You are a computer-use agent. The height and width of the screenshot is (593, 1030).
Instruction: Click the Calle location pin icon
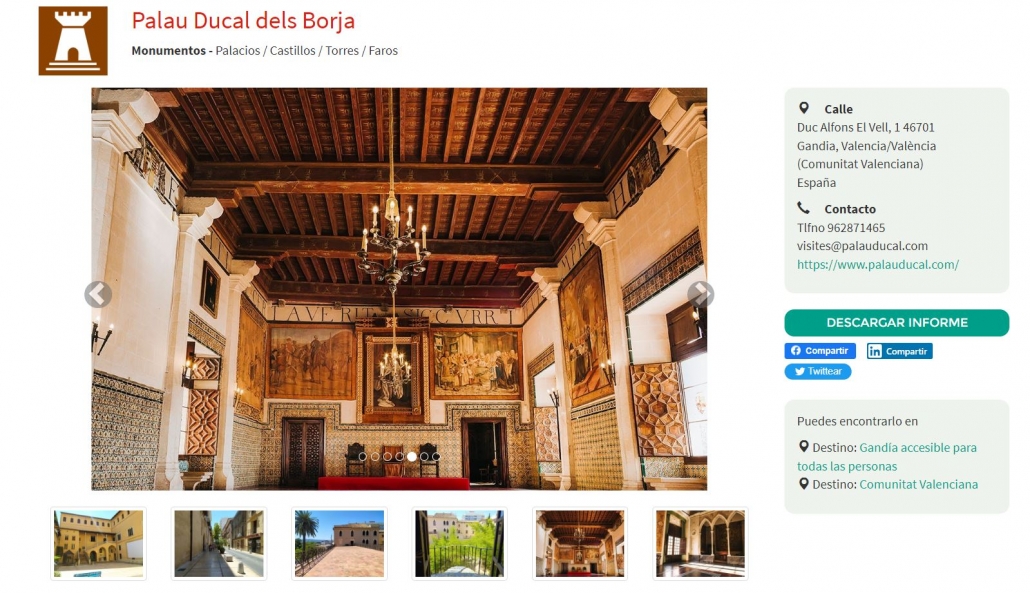(x=803, y=108)
